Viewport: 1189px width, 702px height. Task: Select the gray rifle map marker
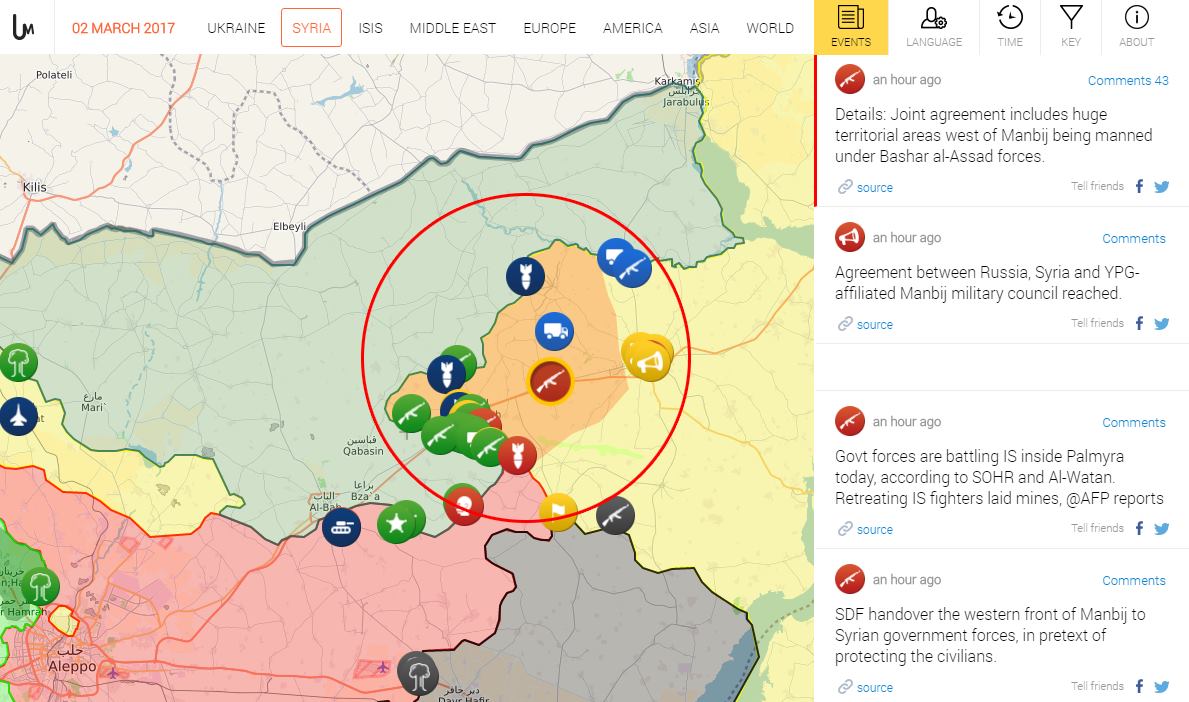tap(615, 515)
